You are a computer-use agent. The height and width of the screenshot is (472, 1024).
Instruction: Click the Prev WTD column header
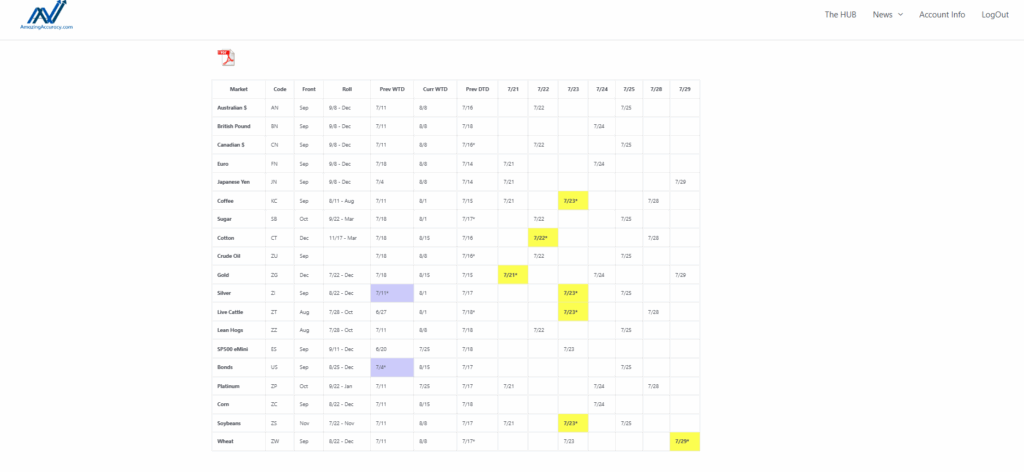click(391, 89)
